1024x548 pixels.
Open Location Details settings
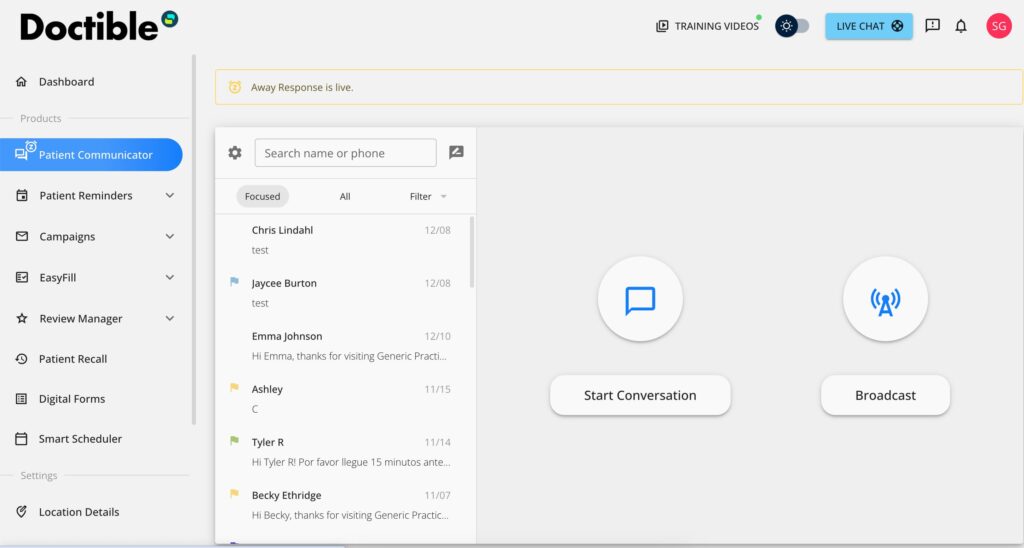coord(78,512)
